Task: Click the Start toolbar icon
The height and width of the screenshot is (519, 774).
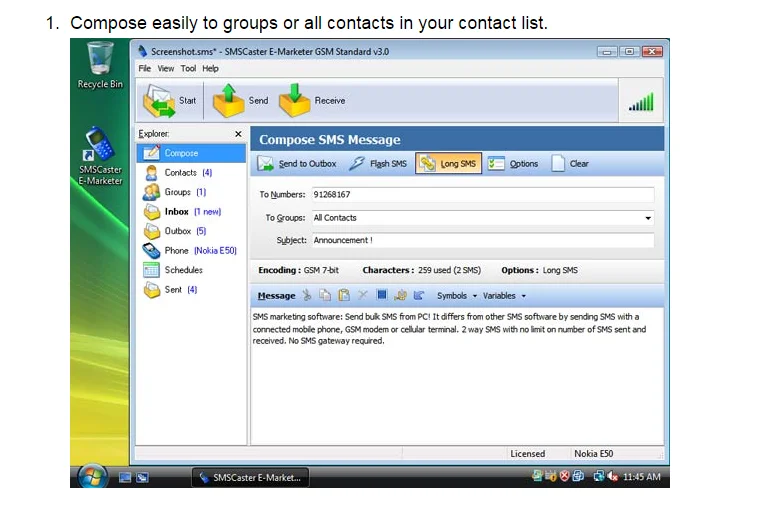Action: [161, 101]
